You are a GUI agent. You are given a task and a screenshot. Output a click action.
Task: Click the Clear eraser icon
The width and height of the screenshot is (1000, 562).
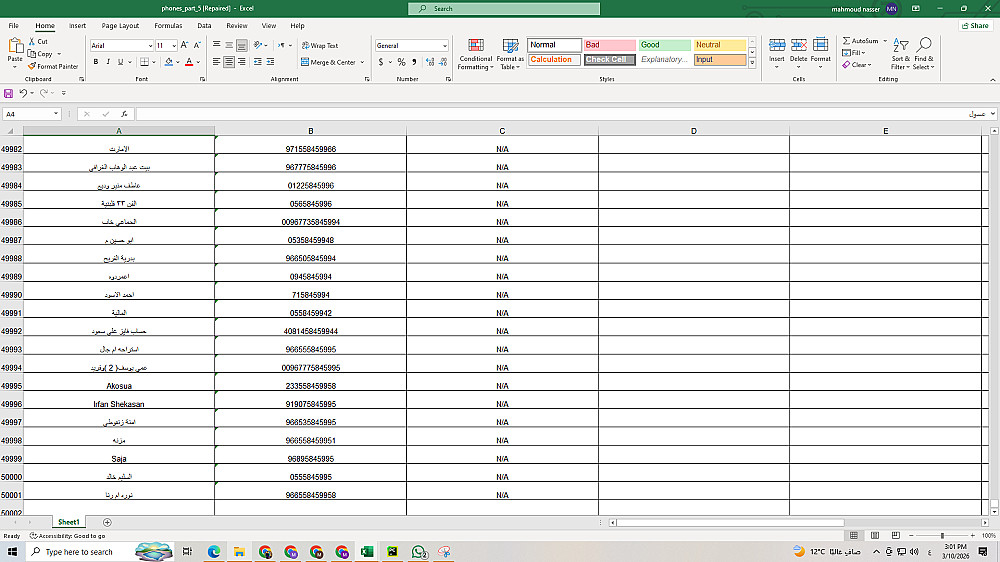[x=846, y=65]
